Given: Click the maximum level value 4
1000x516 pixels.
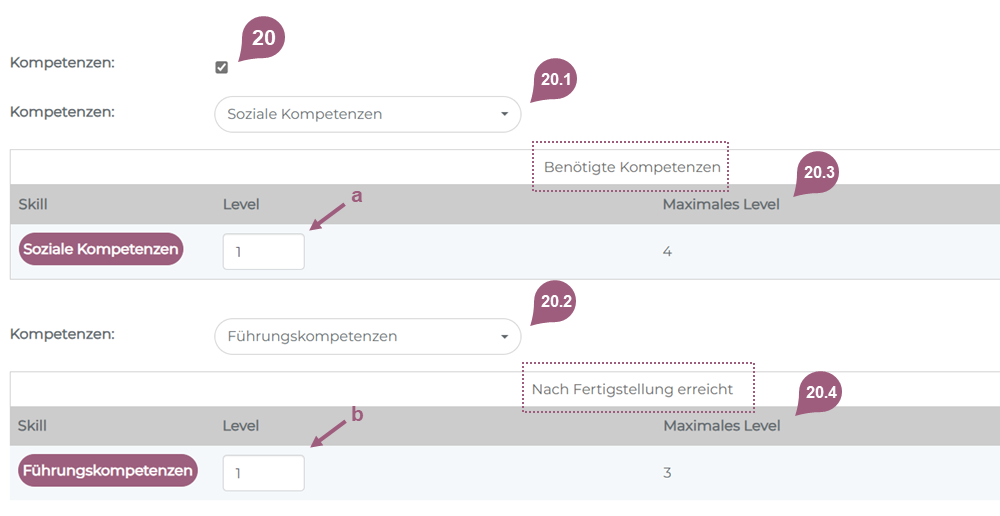Looking at the screenshot, I should [667, 252].
